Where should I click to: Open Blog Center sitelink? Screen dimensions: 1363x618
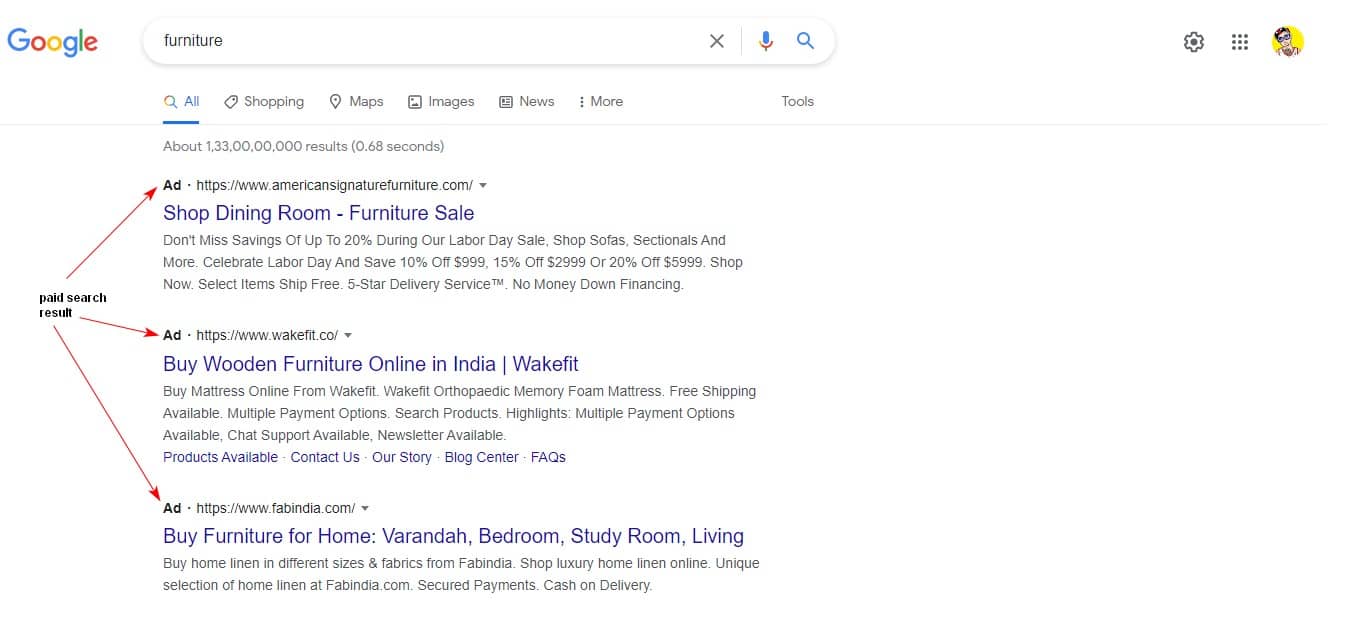[x=482, y=457]
